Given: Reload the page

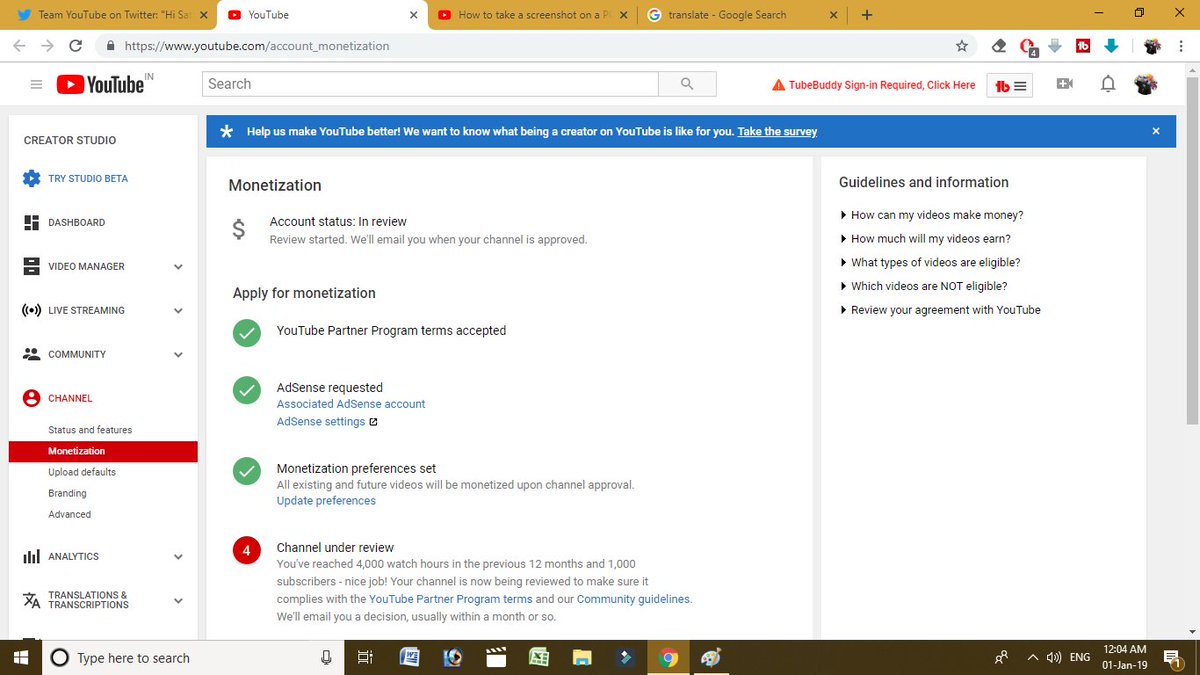Looking at the screenshot, I should pos(75,46).
